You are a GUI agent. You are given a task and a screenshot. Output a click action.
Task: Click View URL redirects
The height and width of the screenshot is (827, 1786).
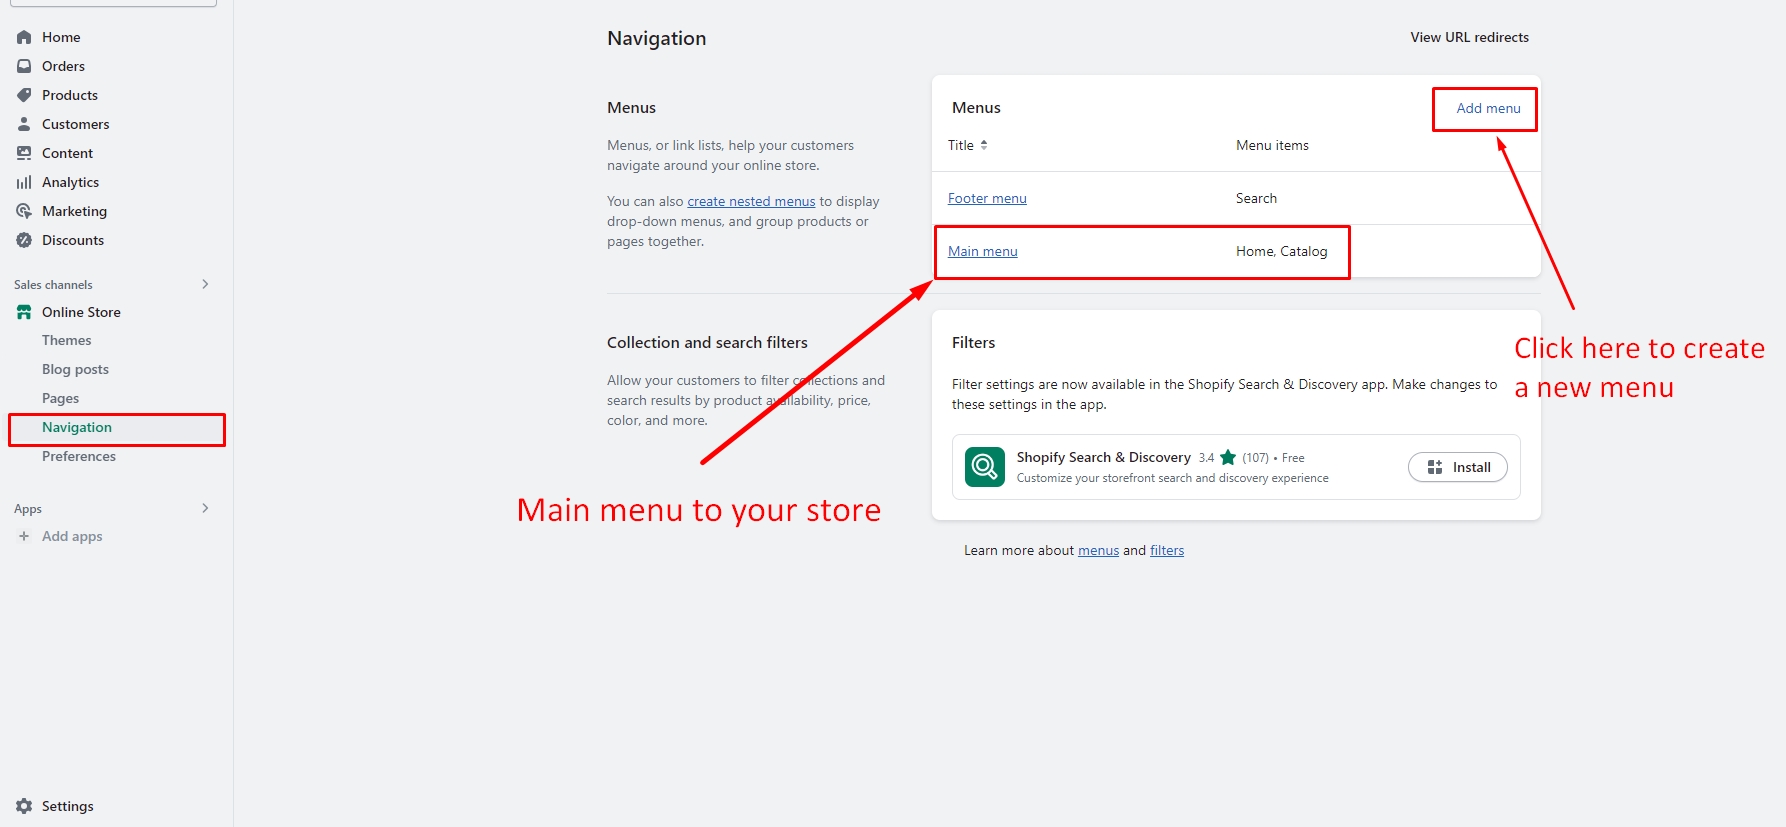click(1469, 37)
